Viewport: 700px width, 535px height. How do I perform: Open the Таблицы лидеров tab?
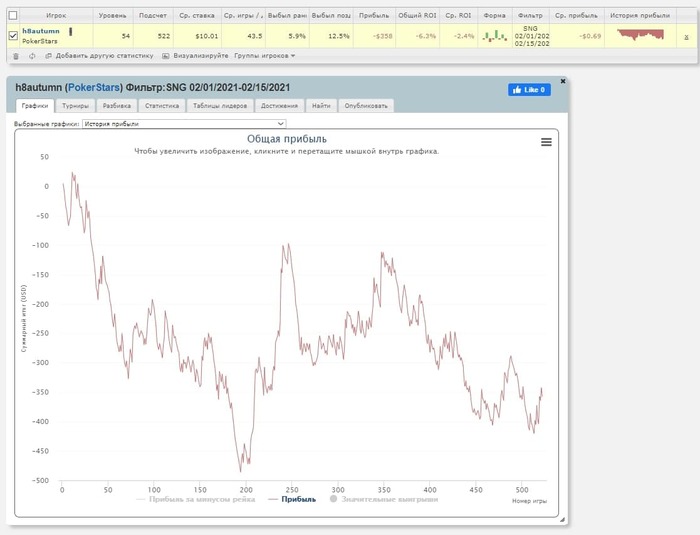(x=220, y=106)
